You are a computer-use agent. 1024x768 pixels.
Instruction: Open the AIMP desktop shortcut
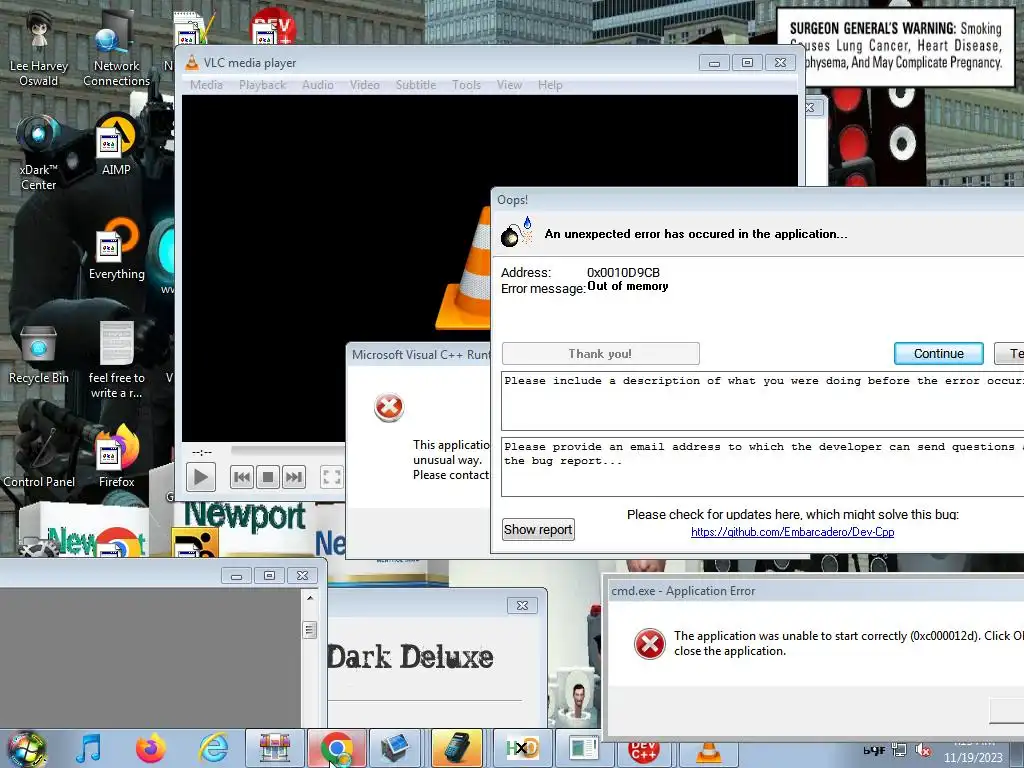(x=116, y=146)
